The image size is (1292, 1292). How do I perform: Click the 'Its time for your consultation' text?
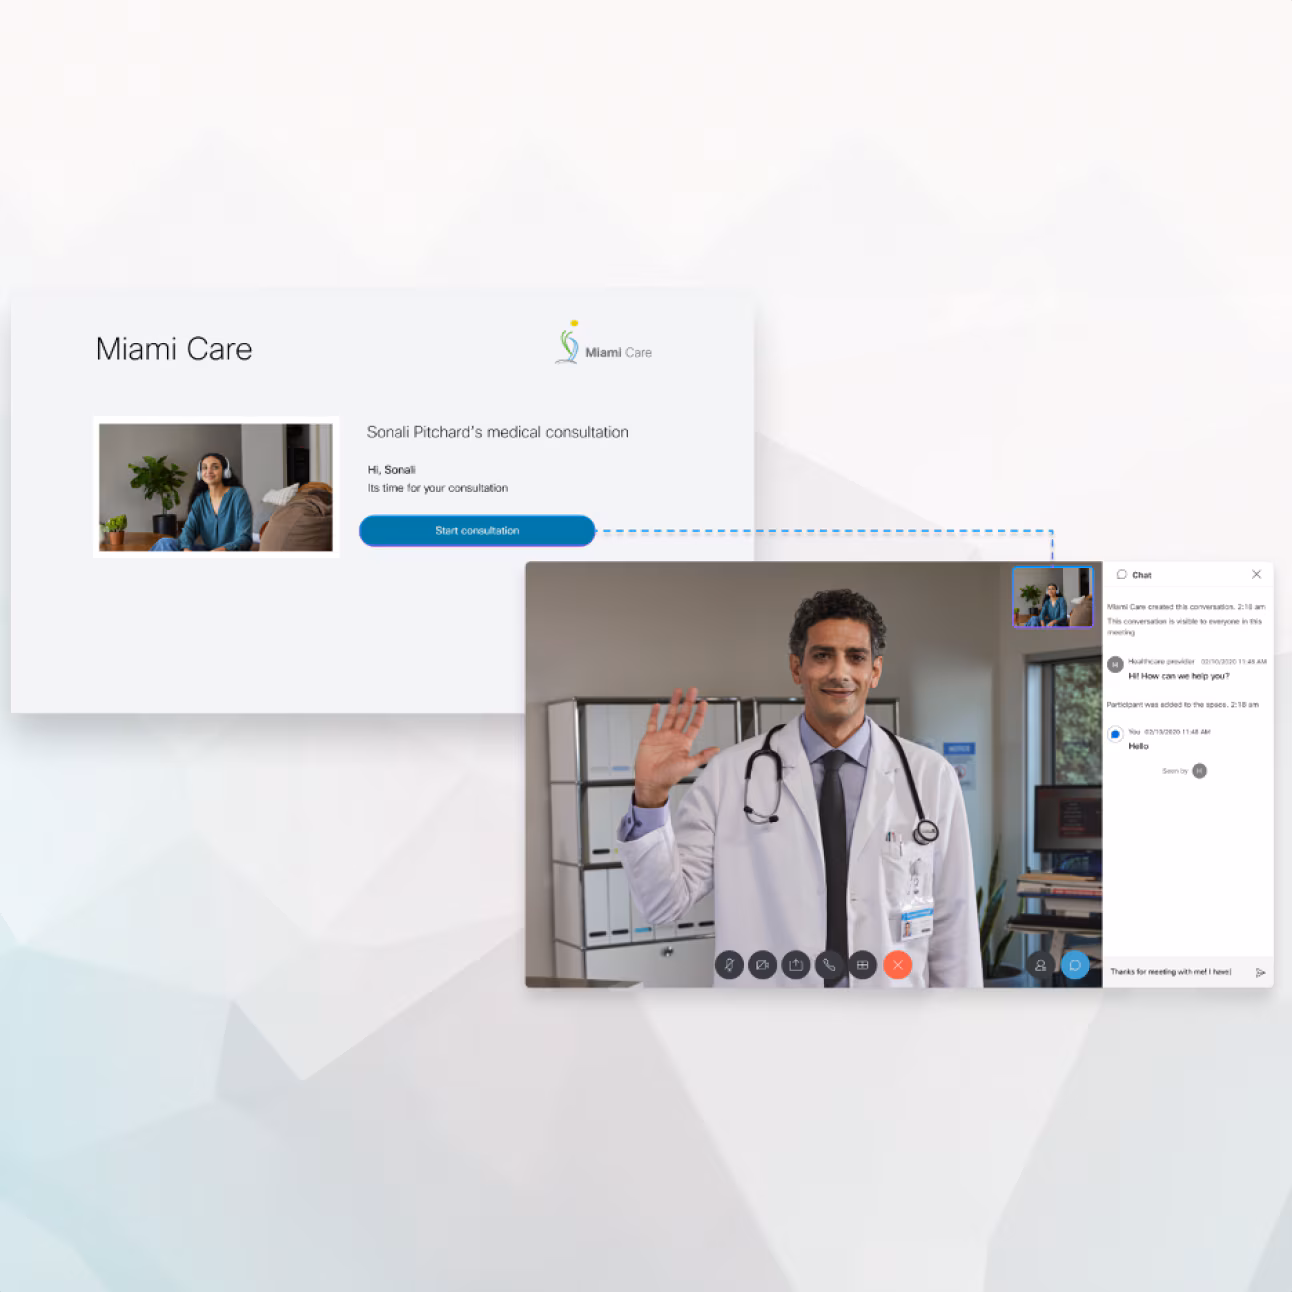(438, 488)
